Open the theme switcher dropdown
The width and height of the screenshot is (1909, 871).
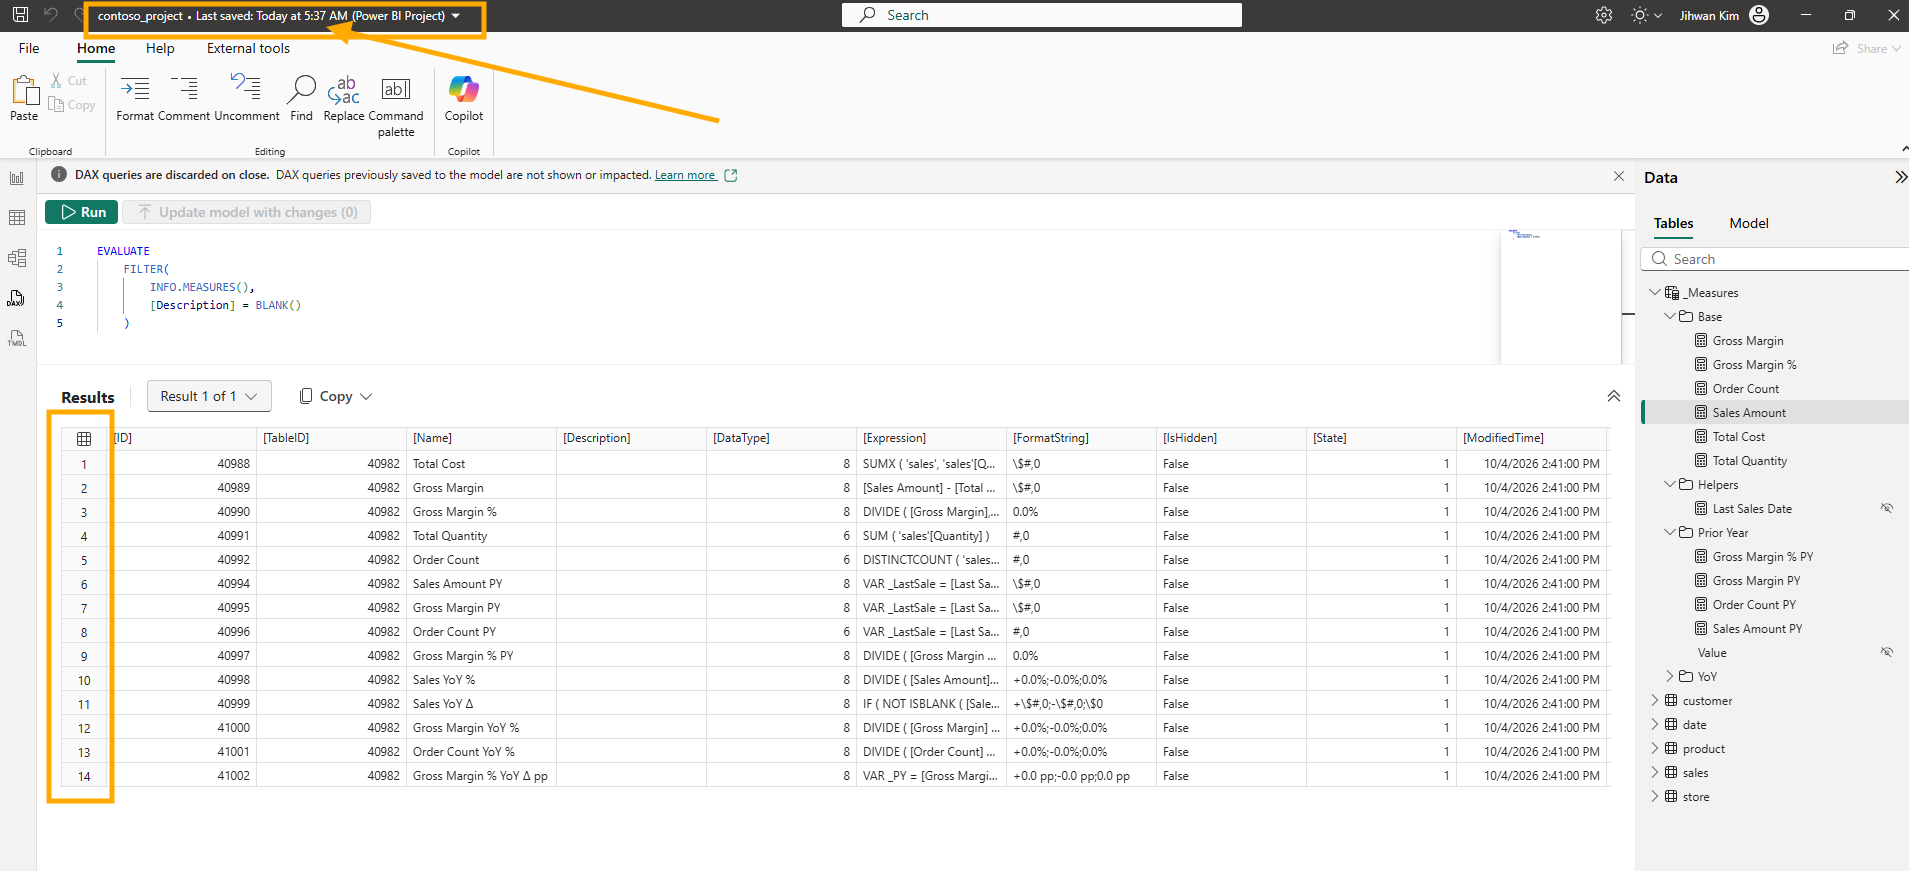(1646, 15)
